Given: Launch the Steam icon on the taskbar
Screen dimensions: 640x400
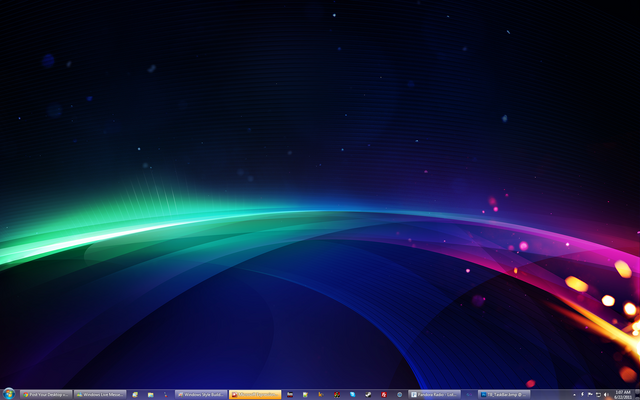Looking at the screenshot, I should (x=368, y=394).
